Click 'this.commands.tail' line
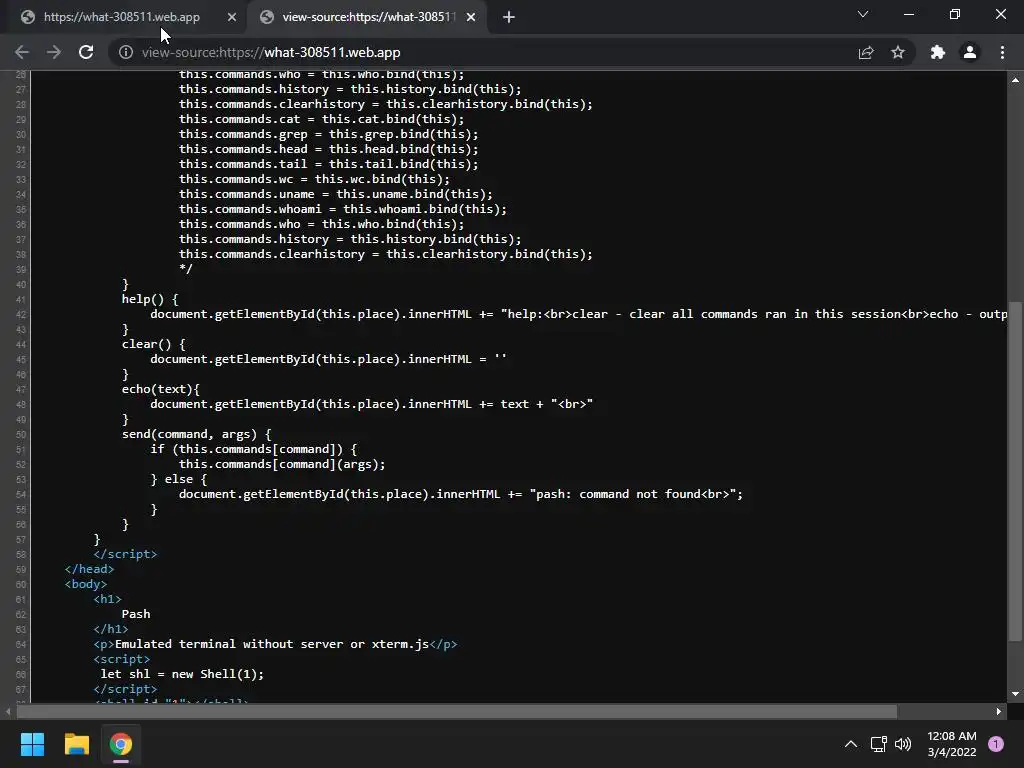This screenshot has width=1024, height=768. (x=328, y=164)
